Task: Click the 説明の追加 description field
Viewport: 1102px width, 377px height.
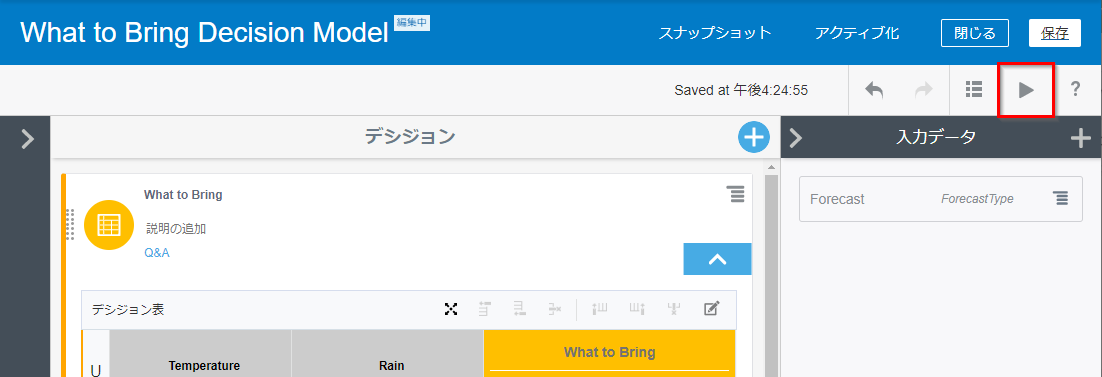Action: click(x=176, y=229)
